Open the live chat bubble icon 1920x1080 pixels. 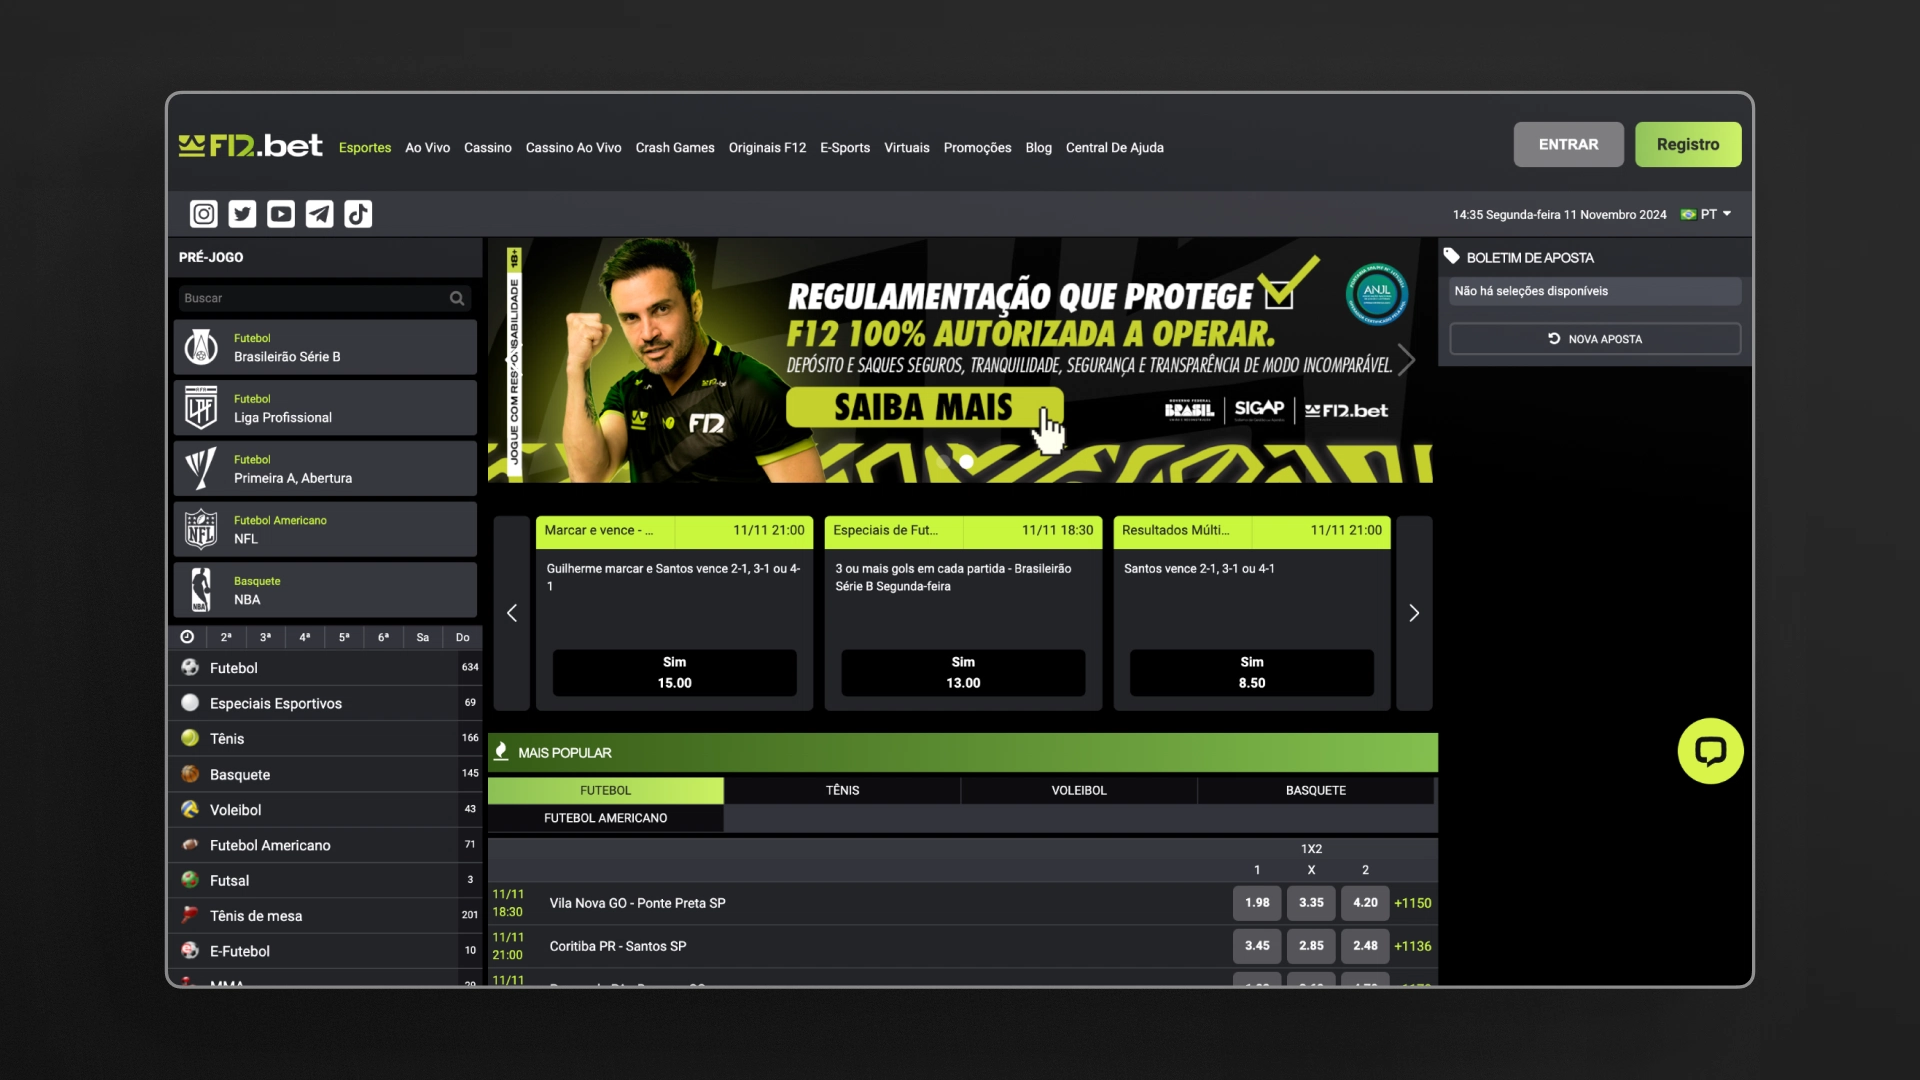[x=1710, y=751]
